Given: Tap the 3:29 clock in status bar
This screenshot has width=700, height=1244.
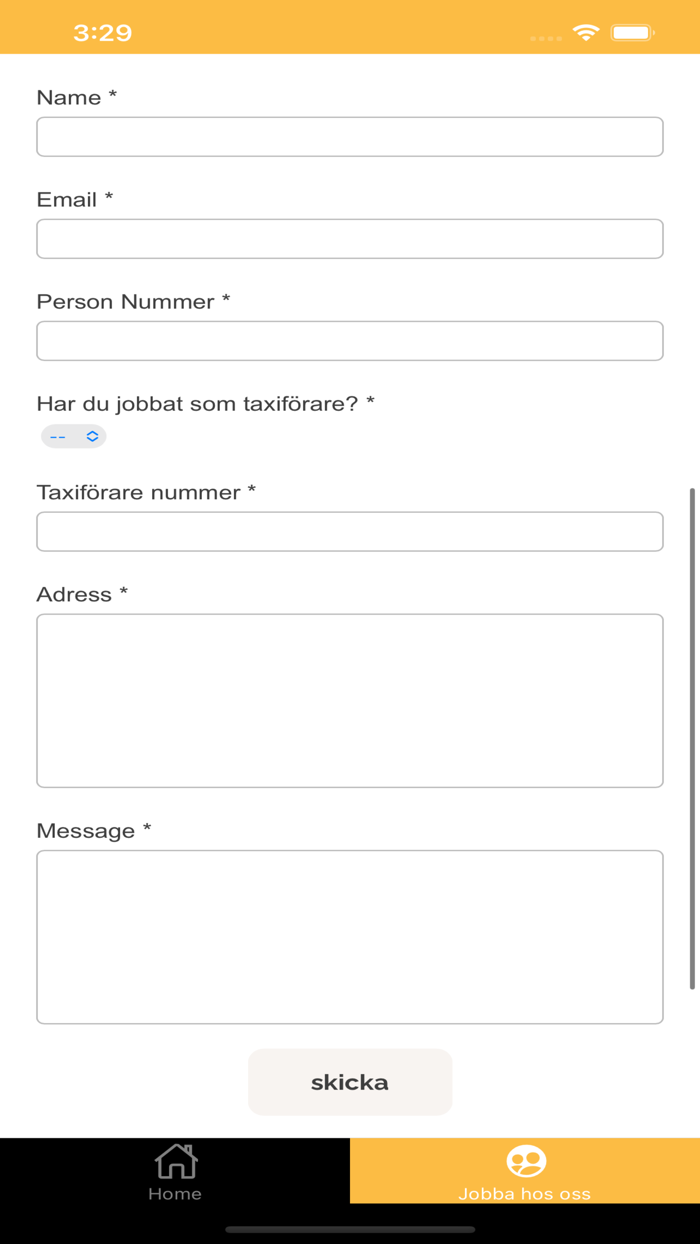Looking at the screenshot, I should coord(102,33).
